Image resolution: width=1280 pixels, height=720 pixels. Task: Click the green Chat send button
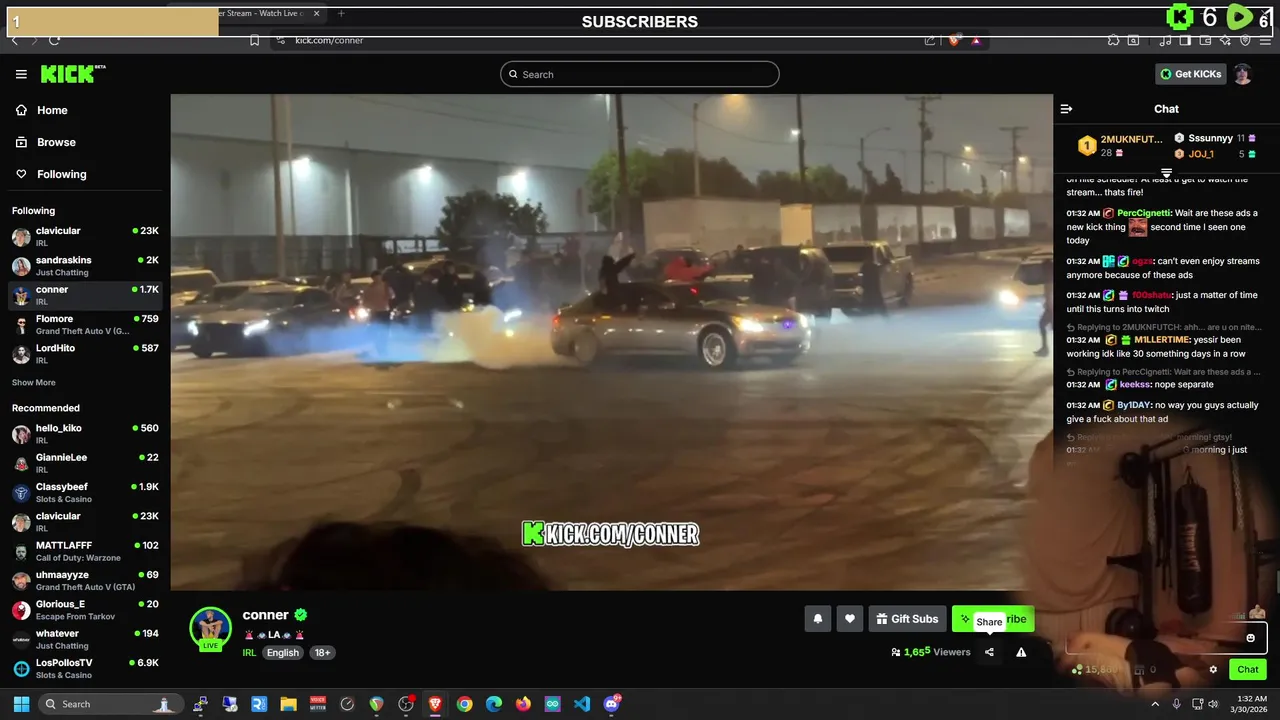coord(1248,670)
